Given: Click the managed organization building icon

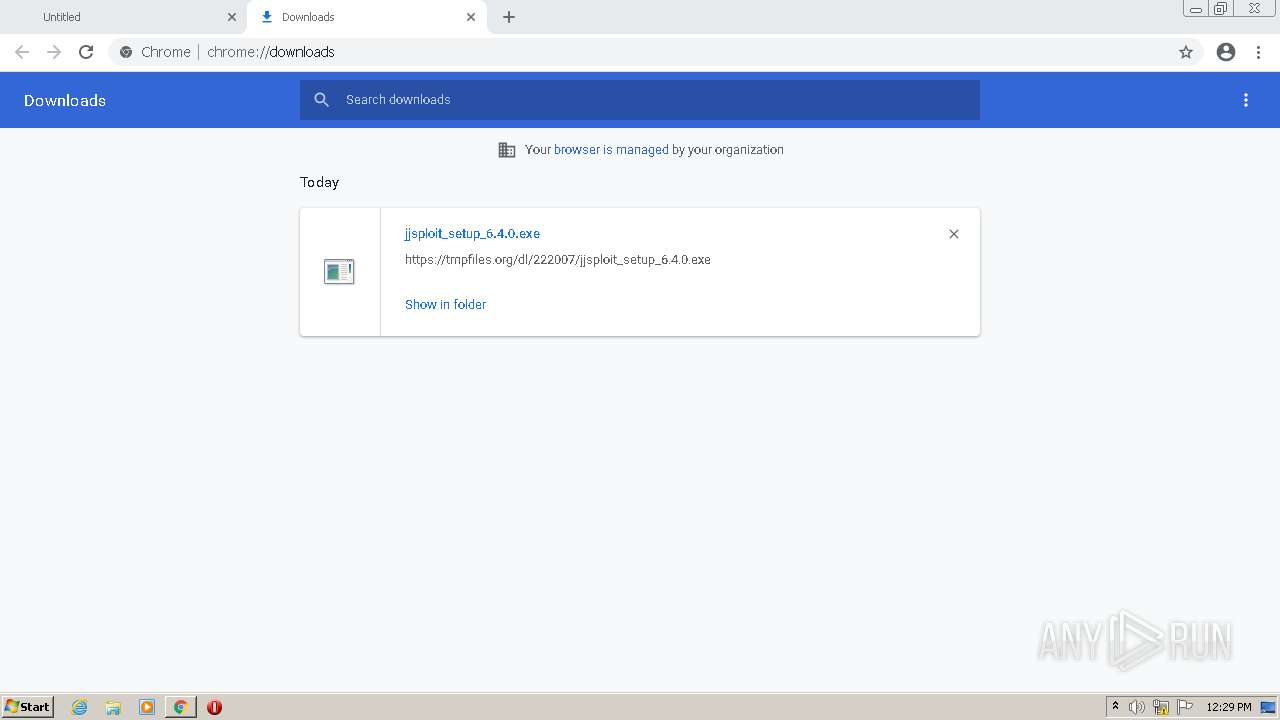Looking at the screenshot, I should tap(507, 150).
